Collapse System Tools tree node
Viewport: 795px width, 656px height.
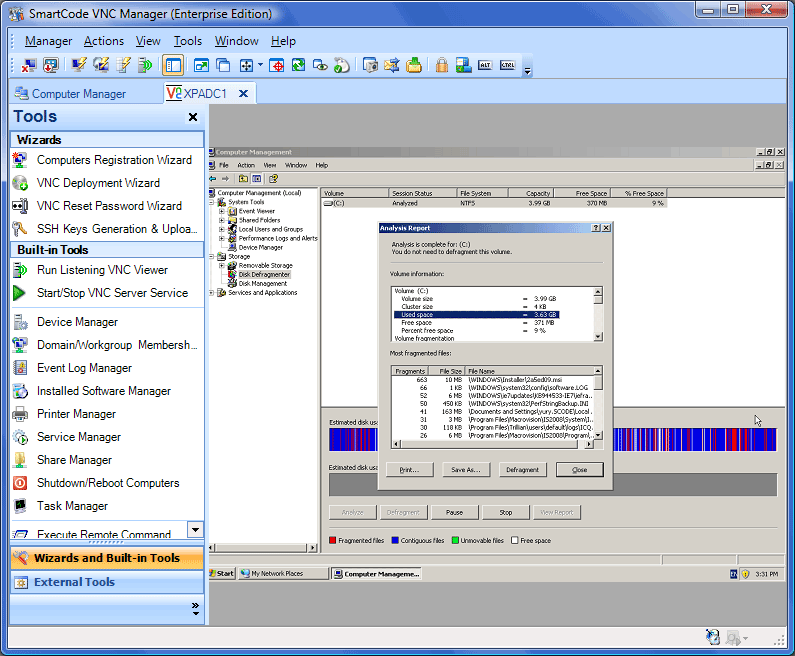tap(212, 202)
